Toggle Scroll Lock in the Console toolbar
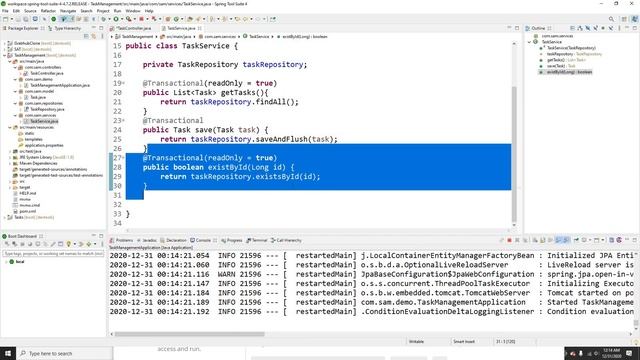The width and height of the screenshot is (640, 360). pos(543,240)
